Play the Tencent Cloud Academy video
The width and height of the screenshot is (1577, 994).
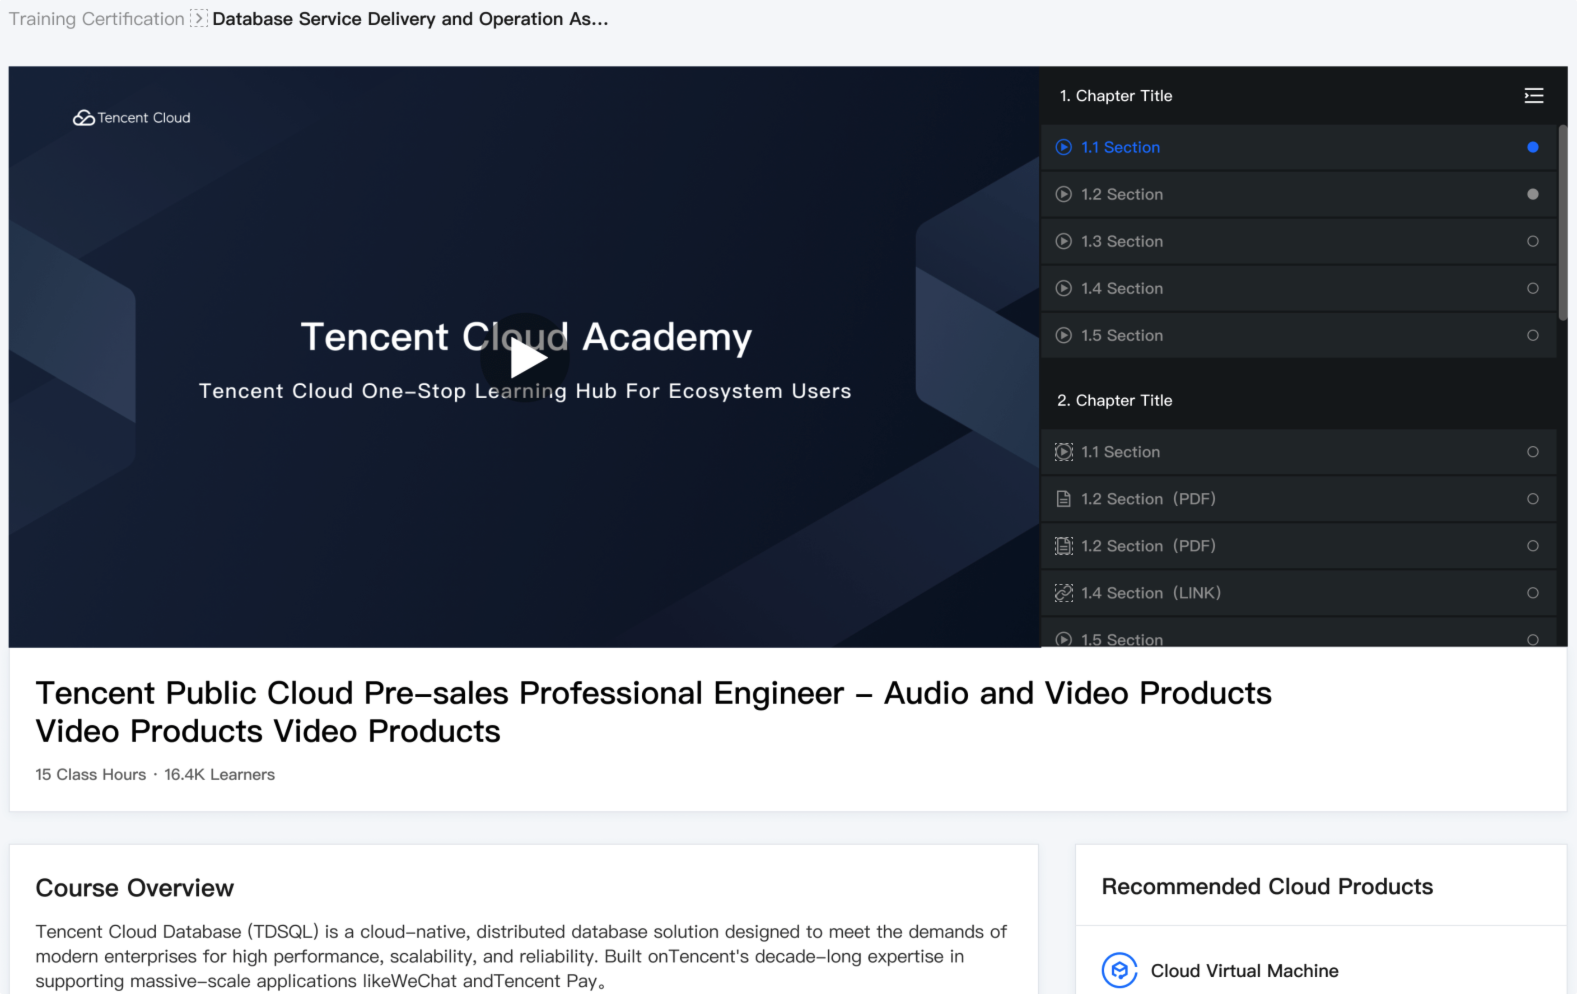pyautogui.click(x=527, y=359)
